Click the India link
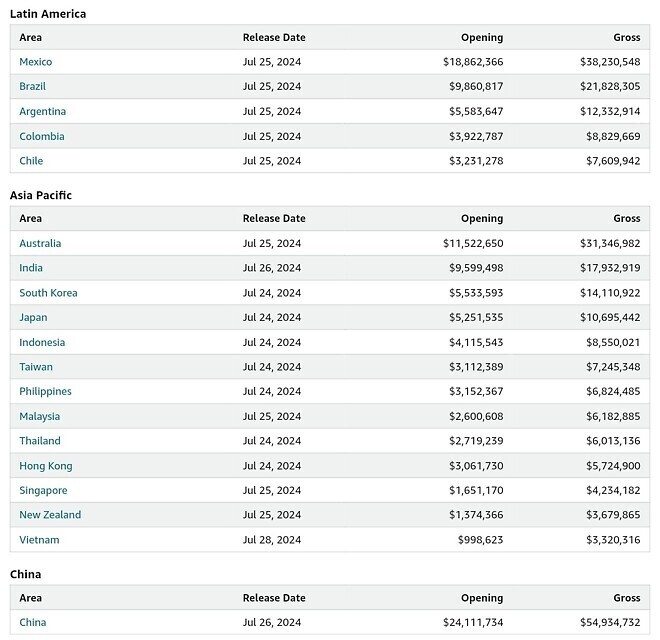 pyautogui.click(x=31, y=268)
